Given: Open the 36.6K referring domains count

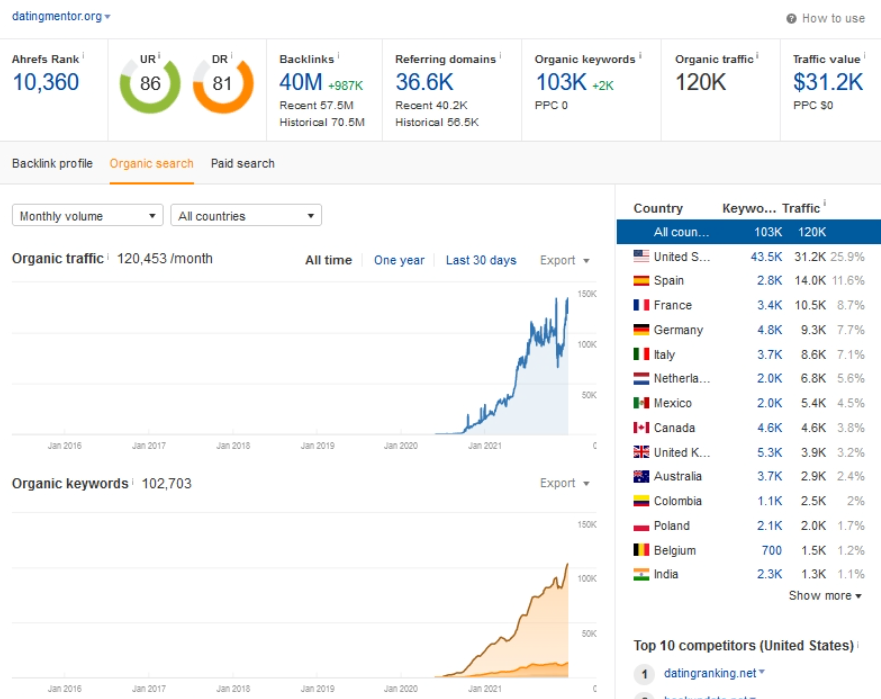Looking at the screenshot, I should click(x=424, y=83).
